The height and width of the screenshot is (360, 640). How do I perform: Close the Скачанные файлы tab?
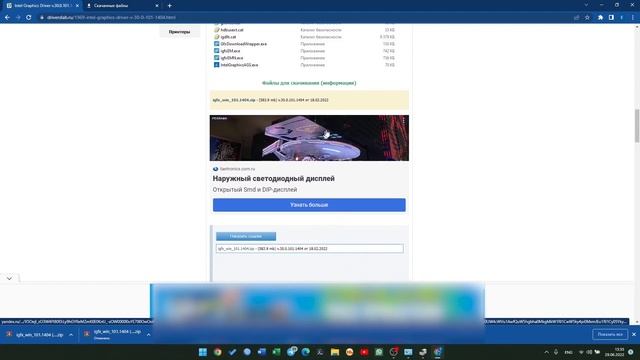pyautogui.click(x=157, y=6)
